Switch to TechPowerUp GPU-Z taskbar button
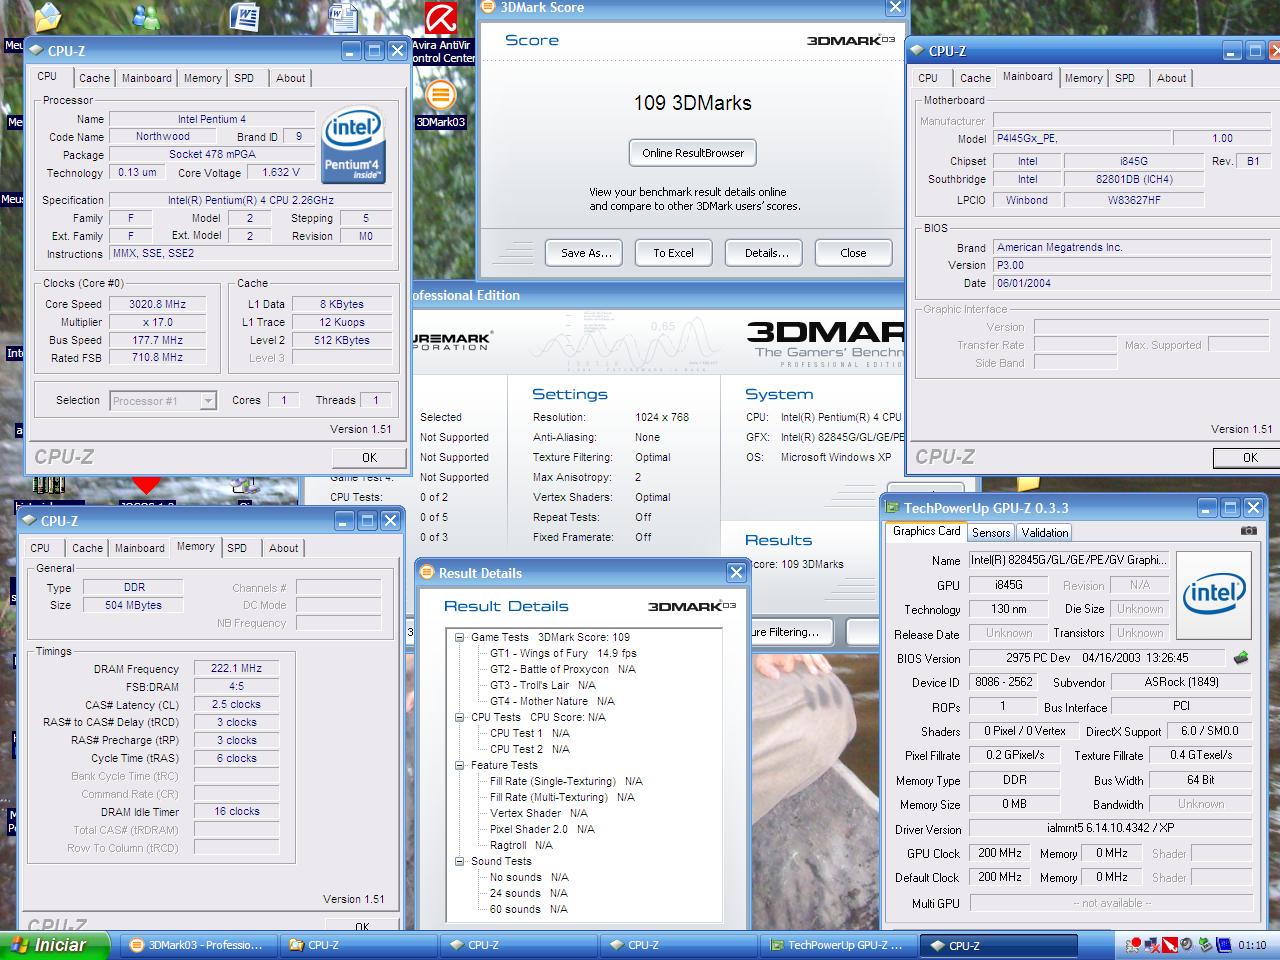1280x960 pixels. pos(836,945)
